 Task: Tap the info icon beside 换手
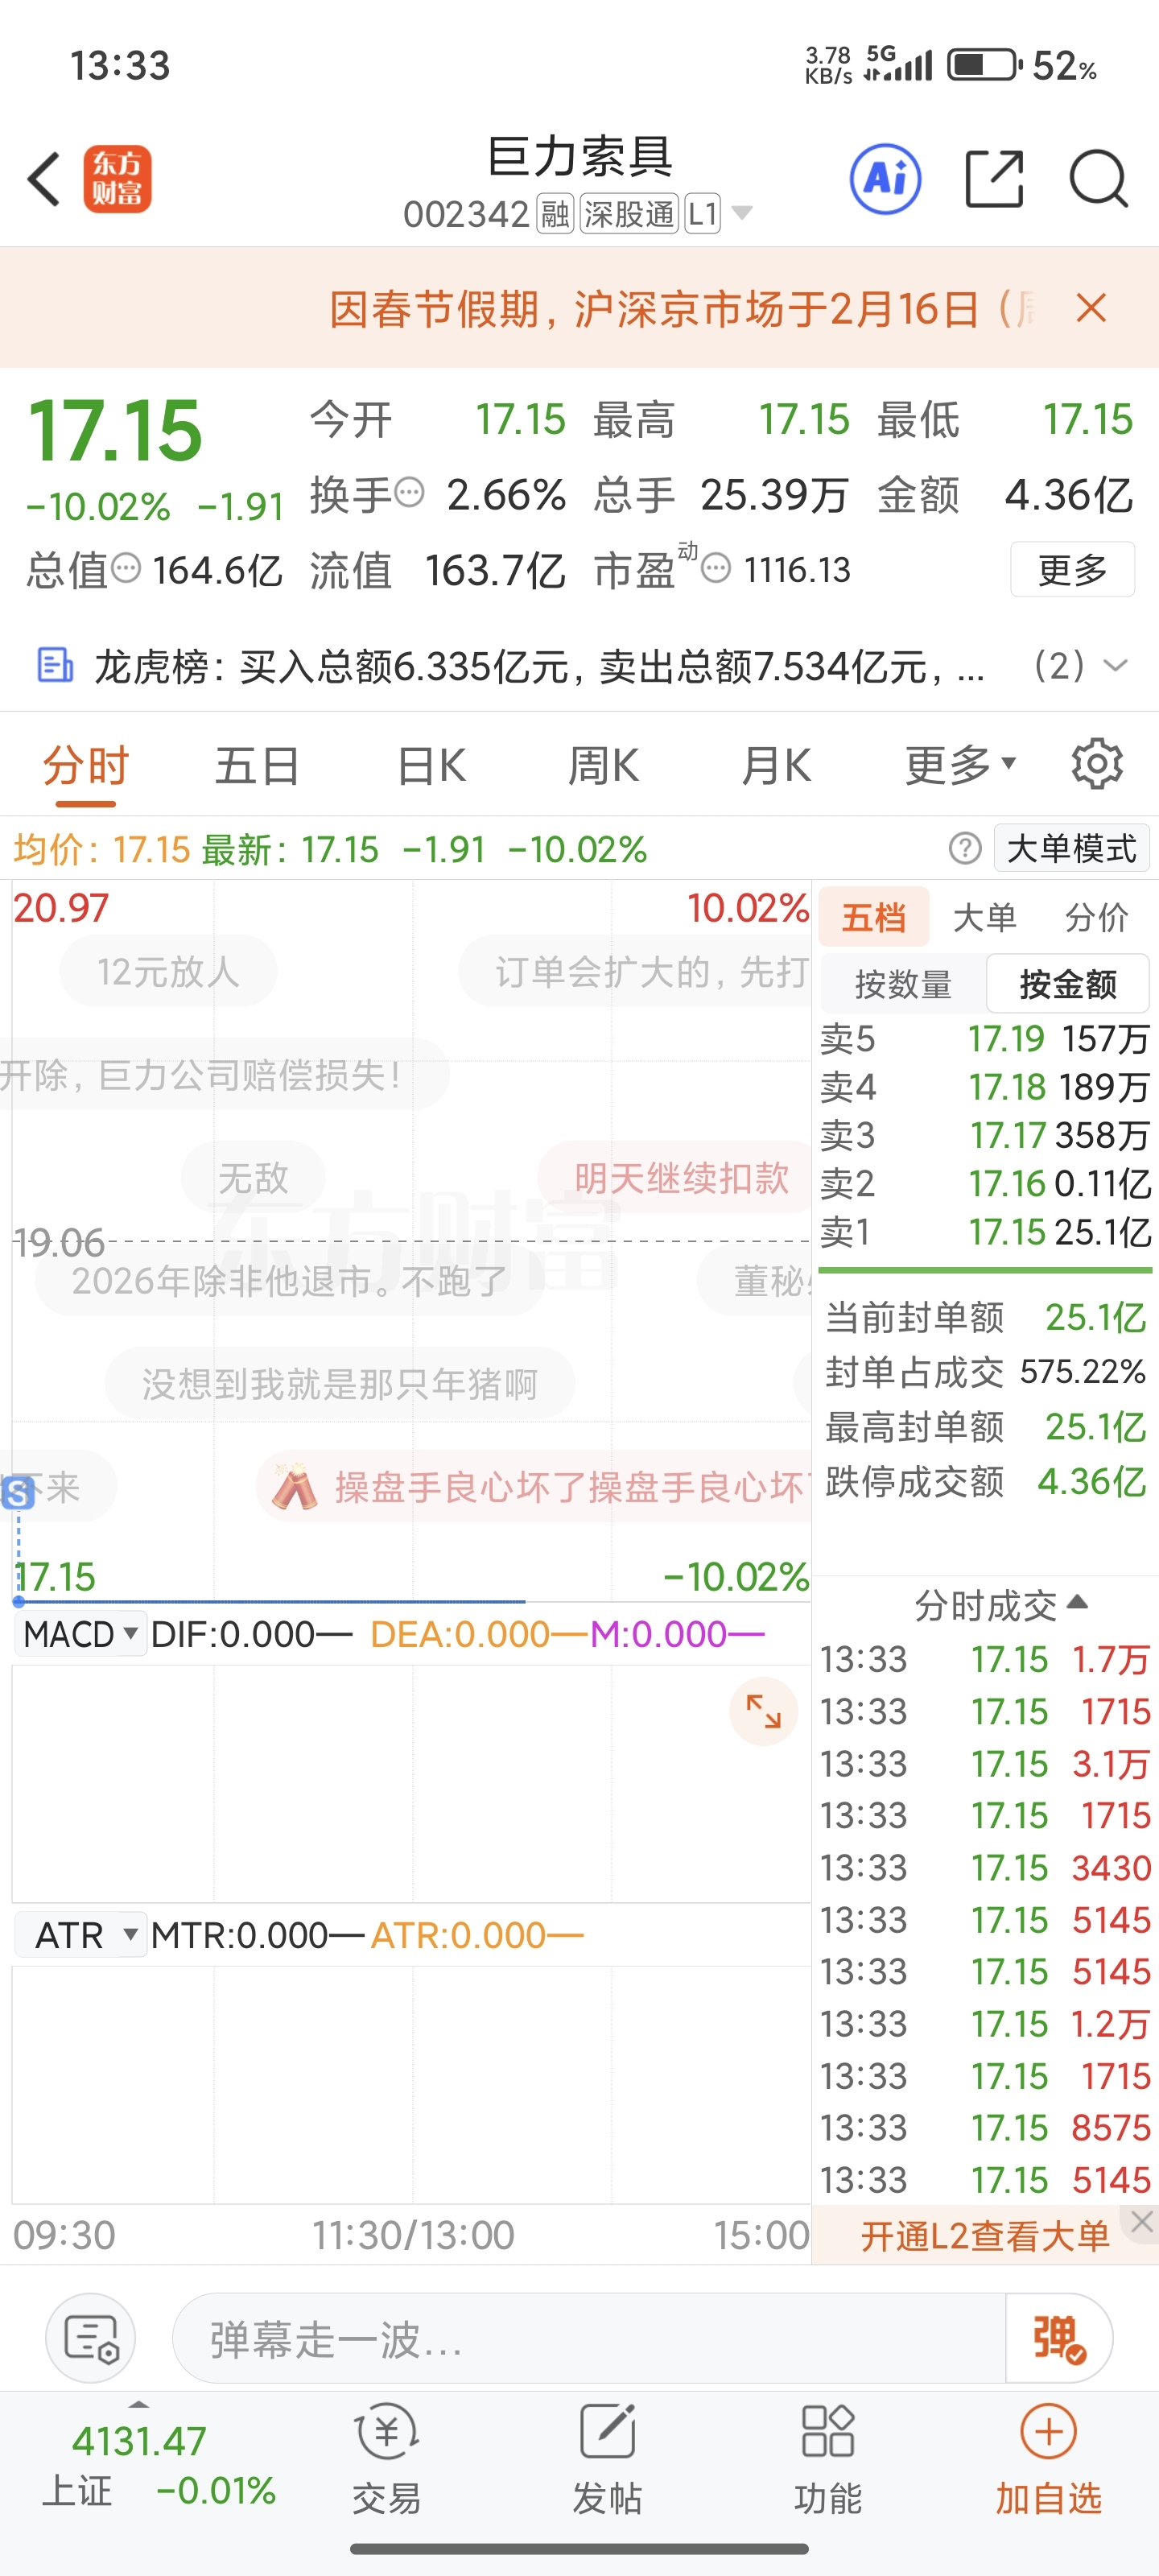click(409, 493)
